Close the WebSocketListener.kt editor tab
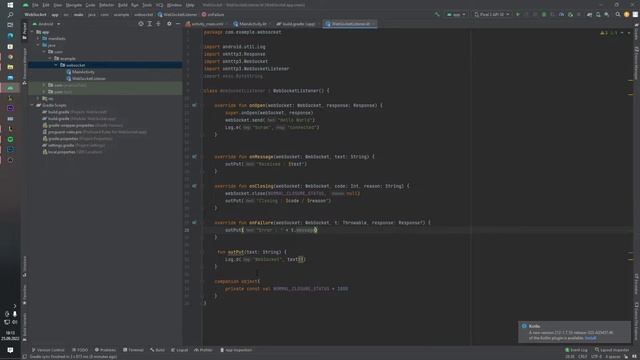Screen dimensions: 640x360 (x=373, y=24)
